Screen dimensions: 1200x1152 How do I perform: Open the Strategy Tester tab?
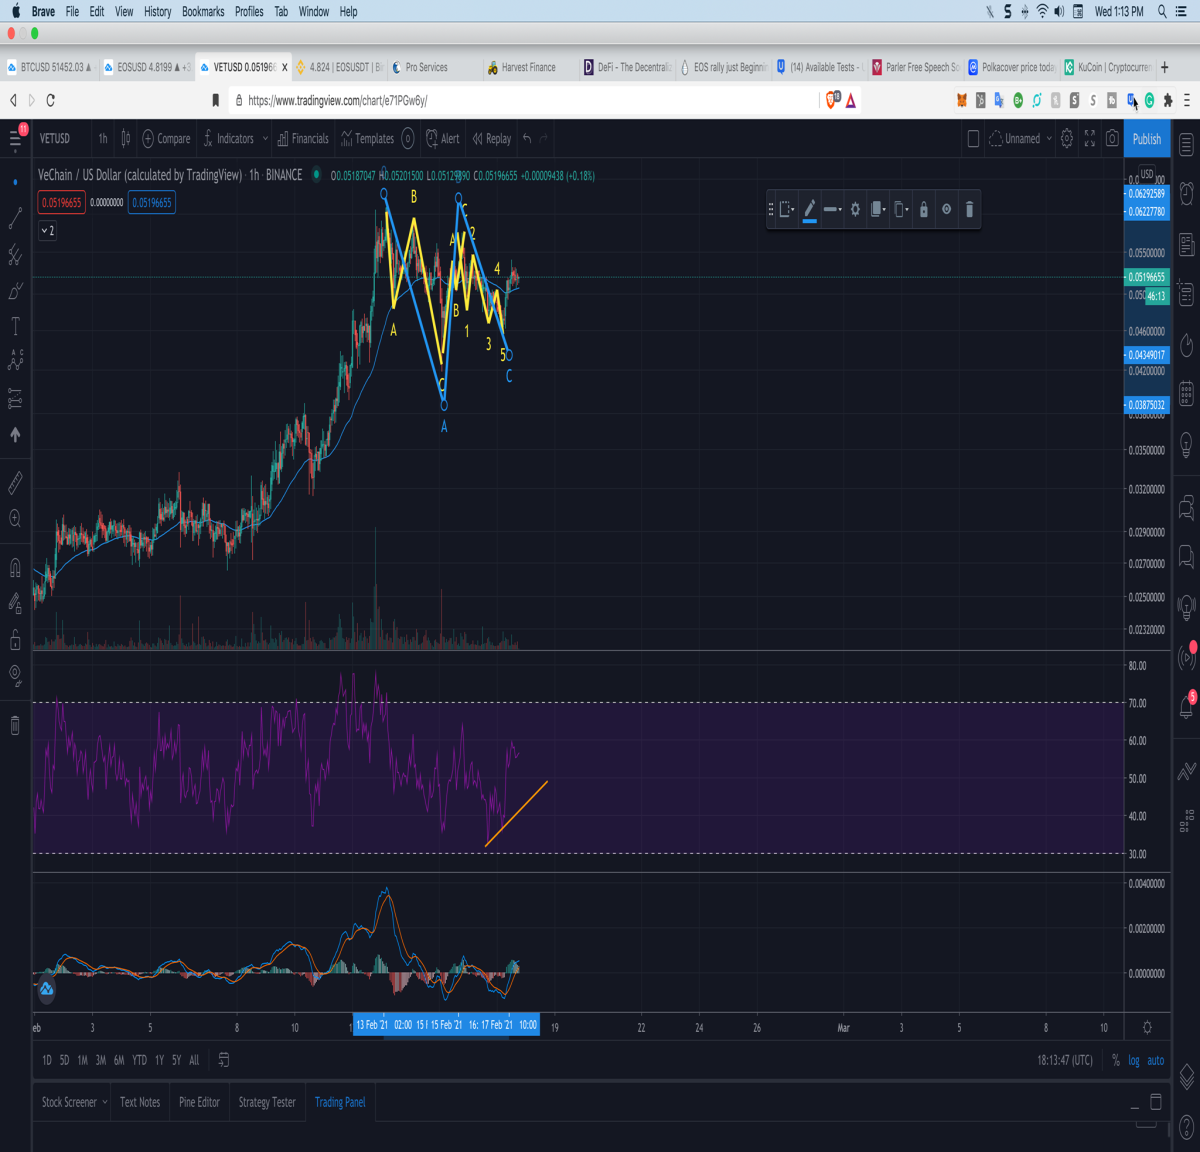pyautogui.click(x=267, y=1102)
